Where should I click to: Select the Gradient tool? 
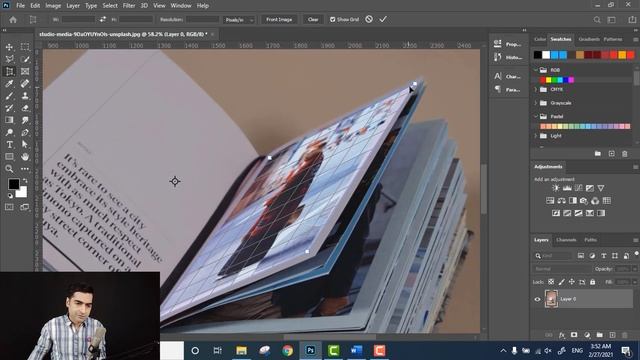coord(9,120)
